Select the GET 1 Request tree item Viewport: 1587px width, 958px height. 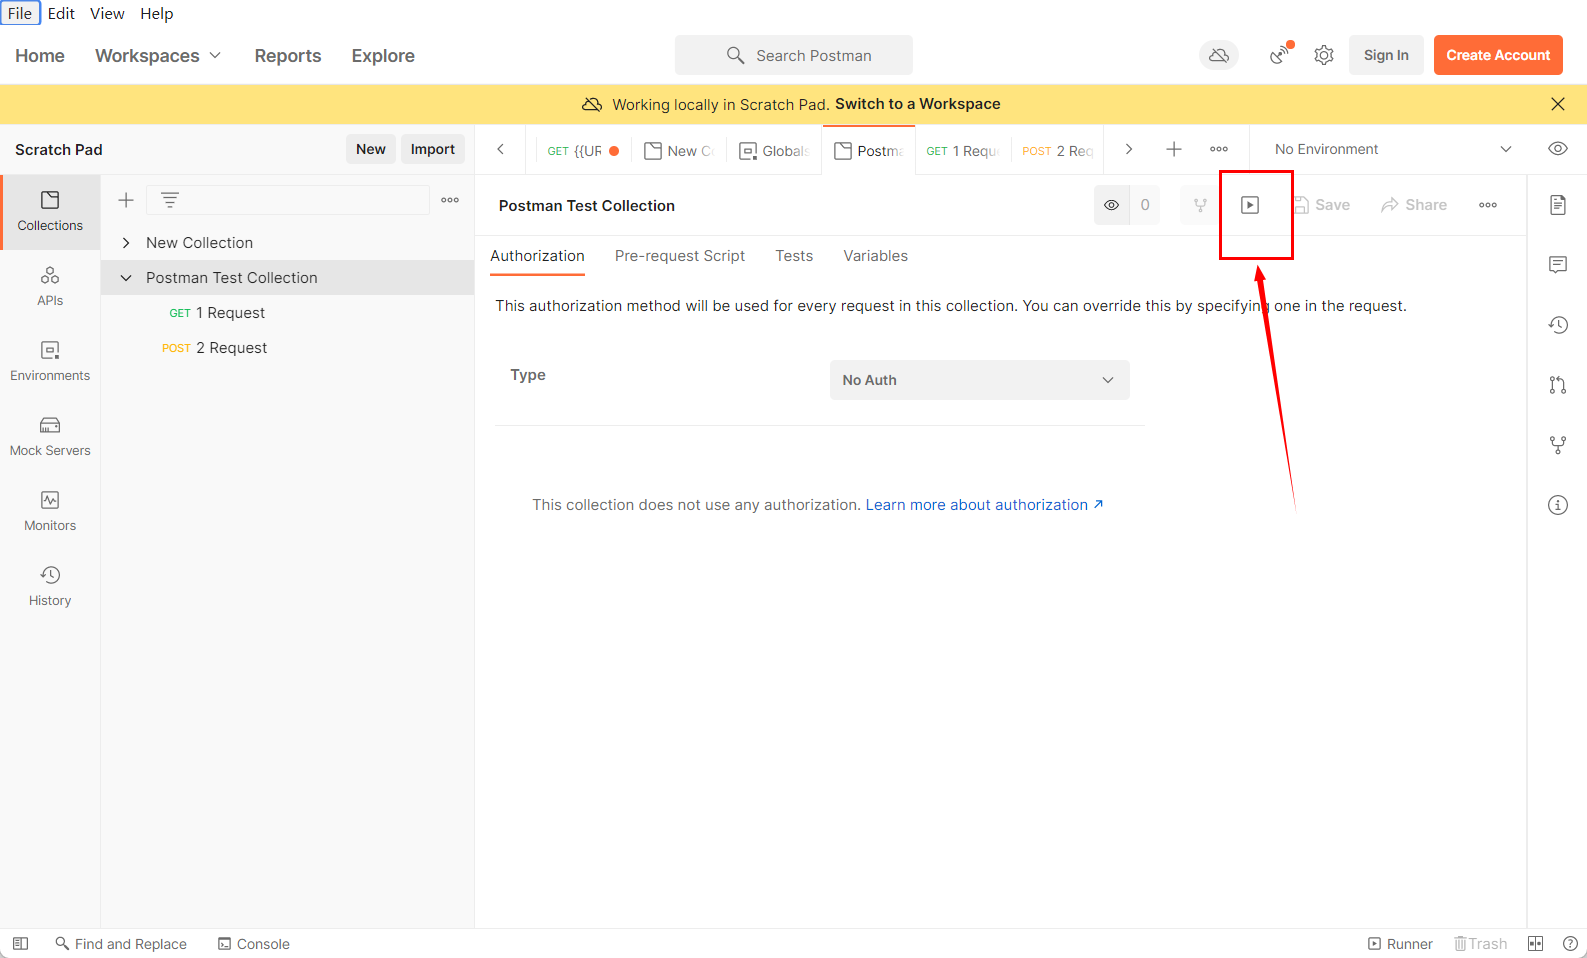point(287,313)
